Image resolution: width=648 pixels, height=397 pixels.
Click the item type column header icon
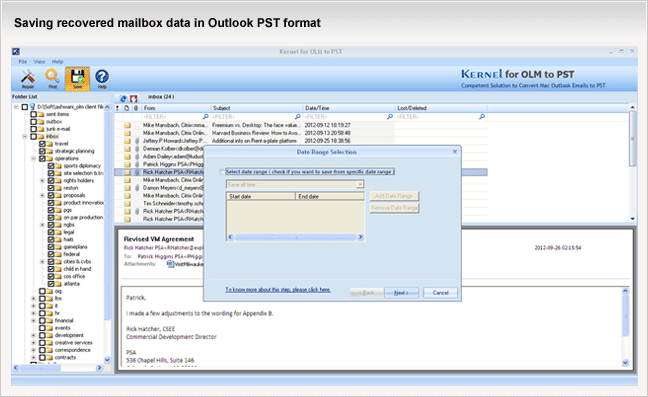click(x=127, y=108)
